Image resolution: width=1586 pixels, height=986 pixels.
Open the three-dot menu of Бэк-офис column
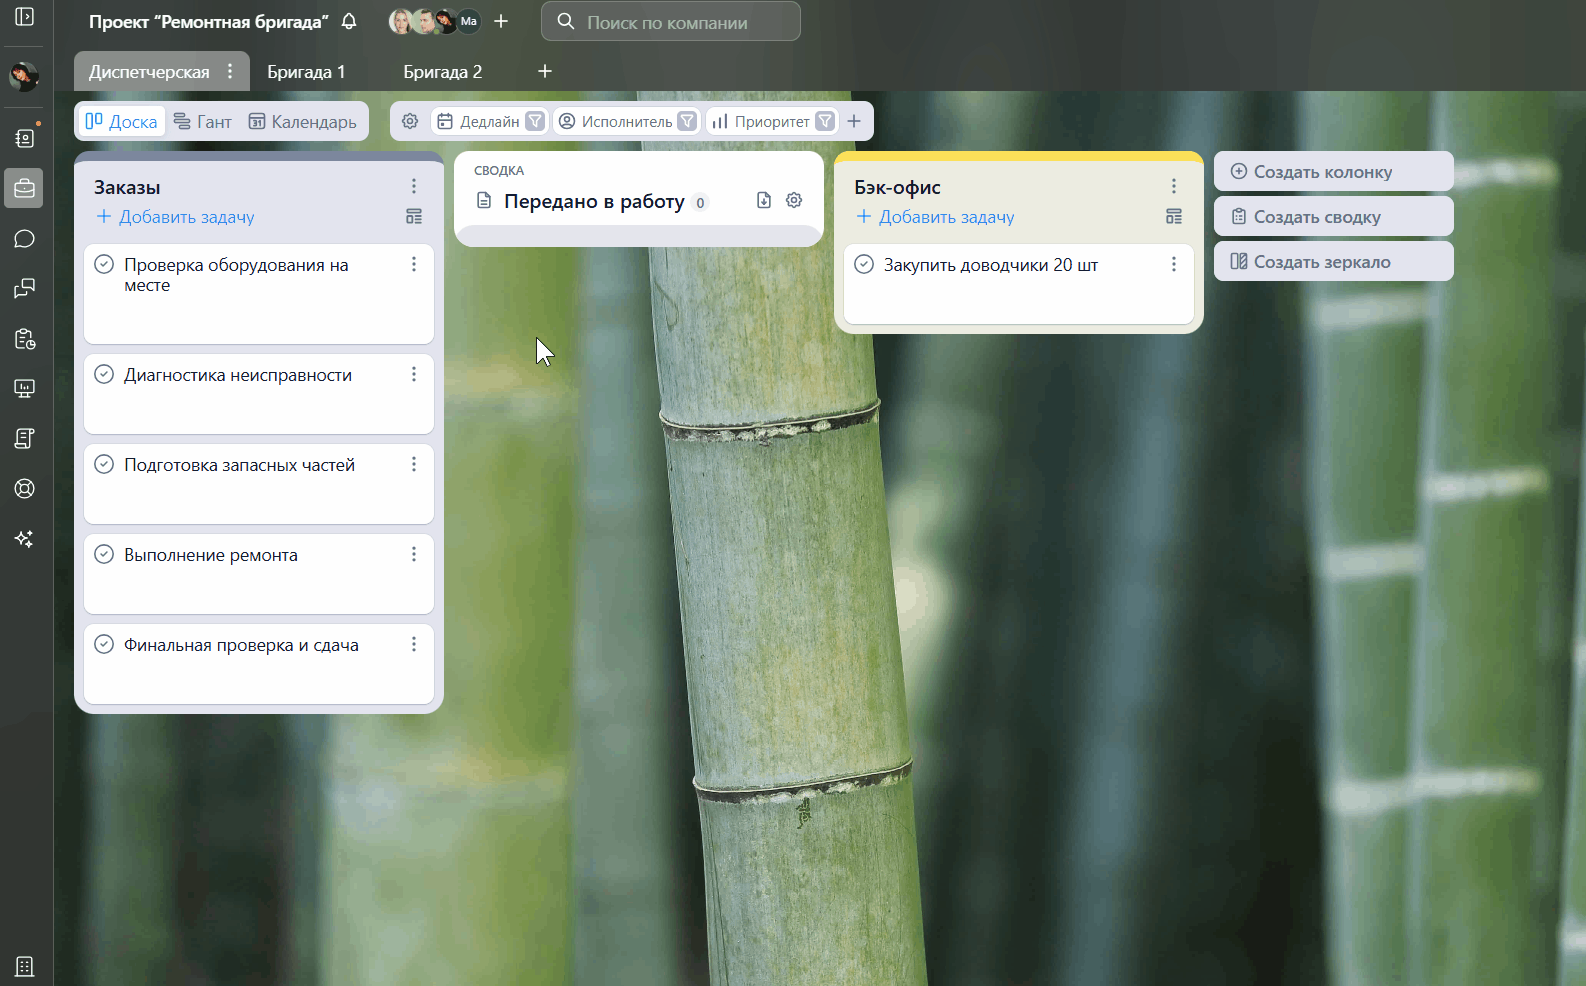(1174, 187)
